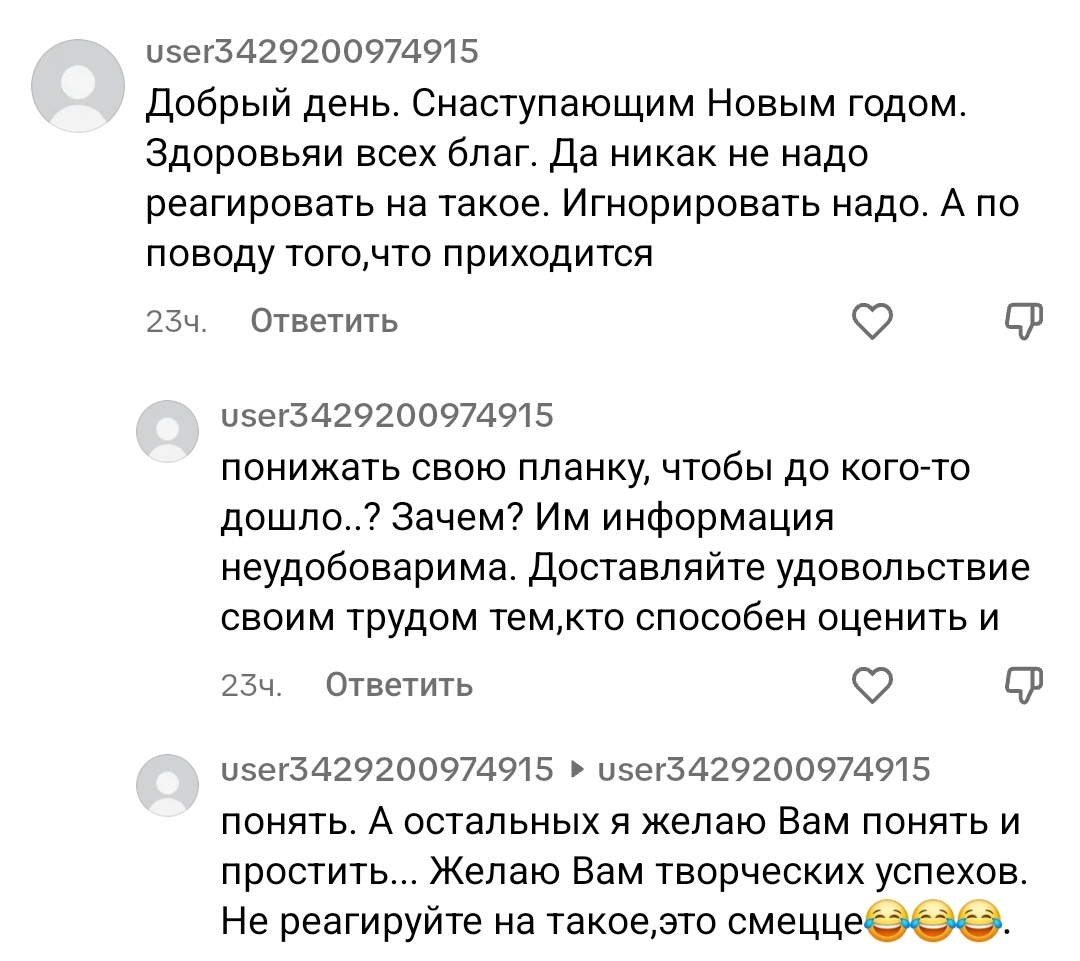
Task: Open avatar beside the "понижать свою планку" reply
Action: pyautogui.click(x=167, y=432)
